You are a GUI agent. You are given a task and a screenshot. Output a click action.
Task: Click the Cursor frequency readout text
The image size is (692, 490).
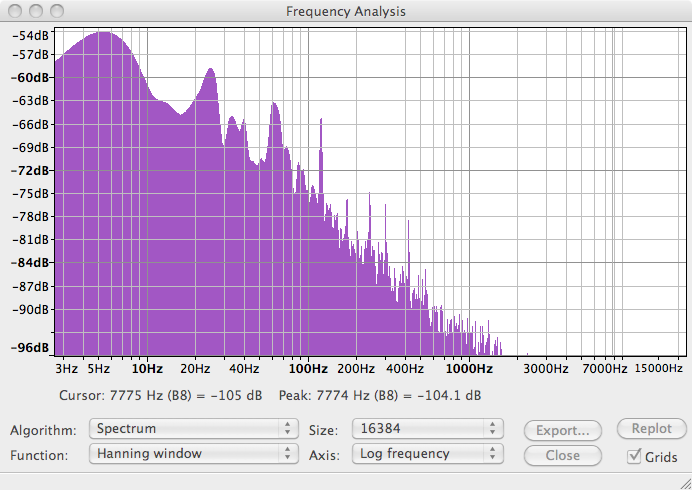point(161,396)
